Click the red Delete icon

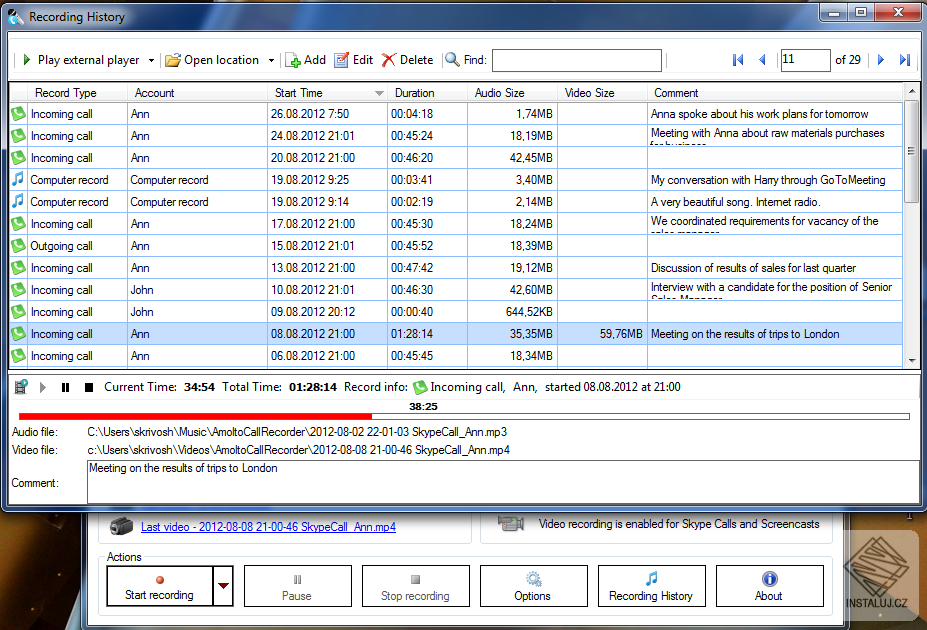pyautogui.click(x=389, y=60)
